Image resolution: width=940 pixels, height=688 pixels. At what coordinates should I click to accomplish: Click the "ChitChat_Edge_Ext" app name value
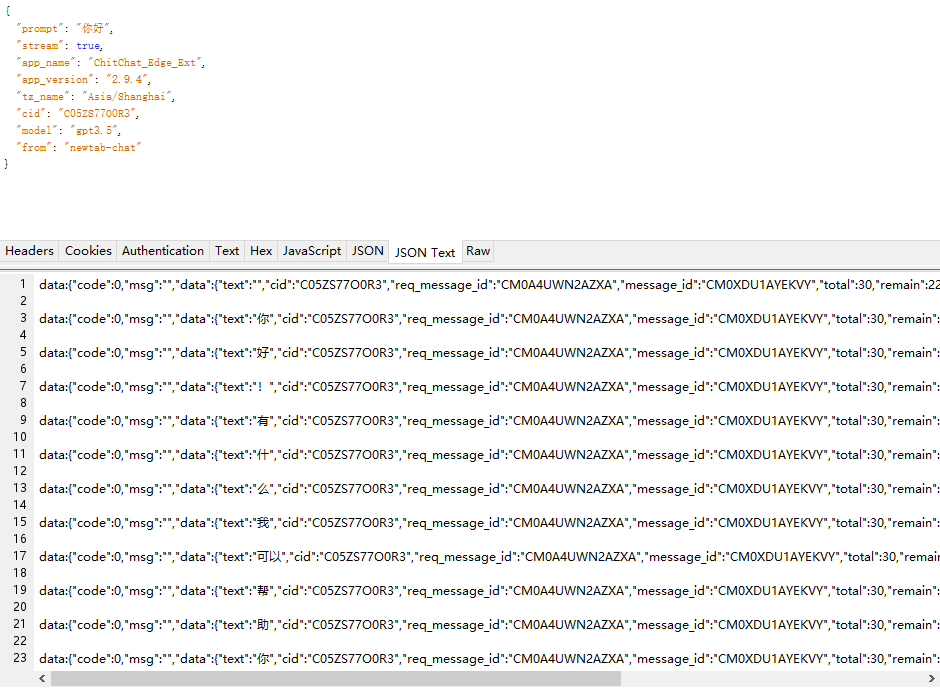[147, 63]
